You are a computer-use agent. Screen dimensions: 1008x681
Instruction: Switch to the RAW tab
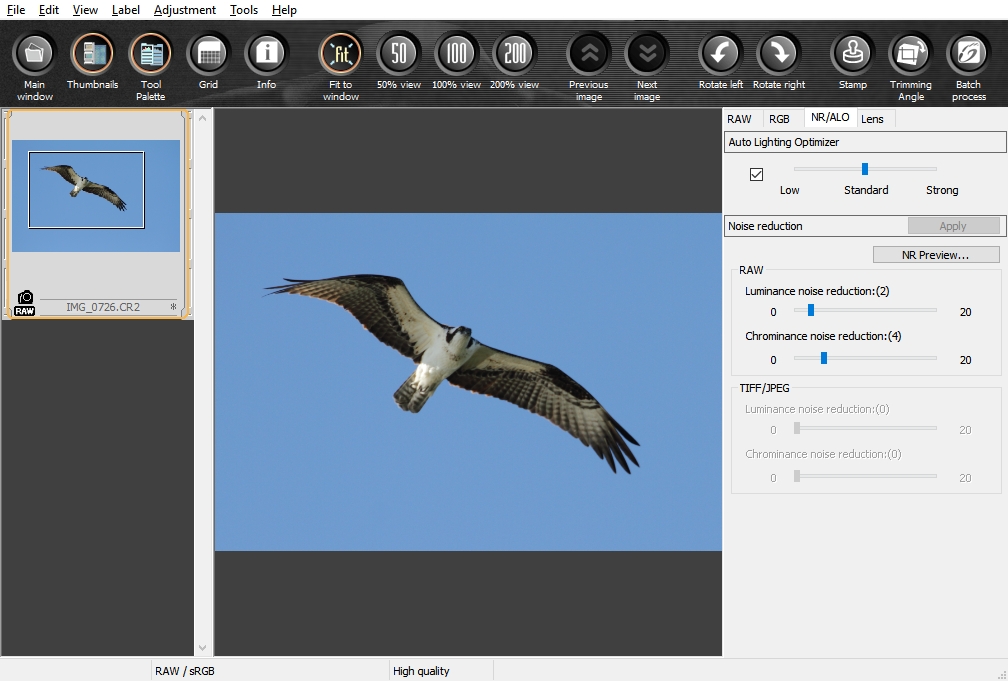pyautogui.click(x=739, y=119)
